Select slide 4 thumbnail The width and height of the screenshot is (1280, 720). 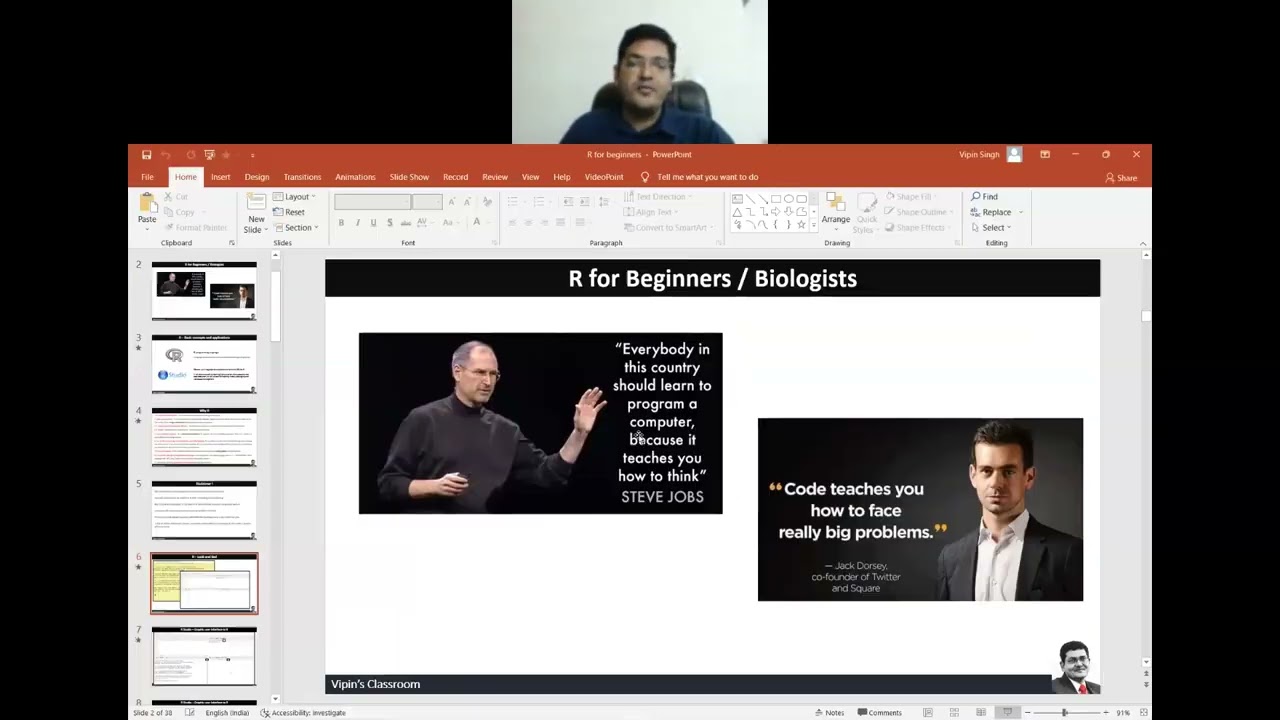pyautogui.click(x=204, y=437)
